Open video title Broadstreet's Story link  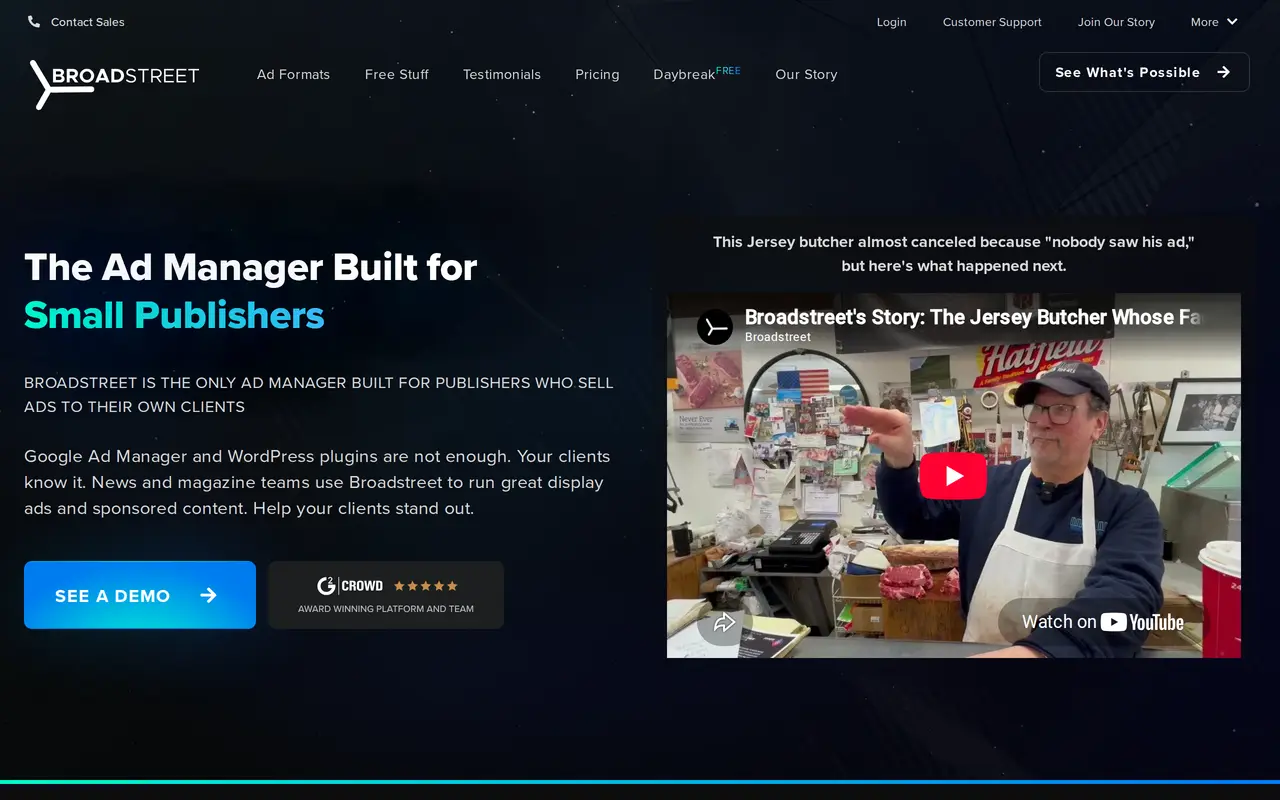point(972,317)
